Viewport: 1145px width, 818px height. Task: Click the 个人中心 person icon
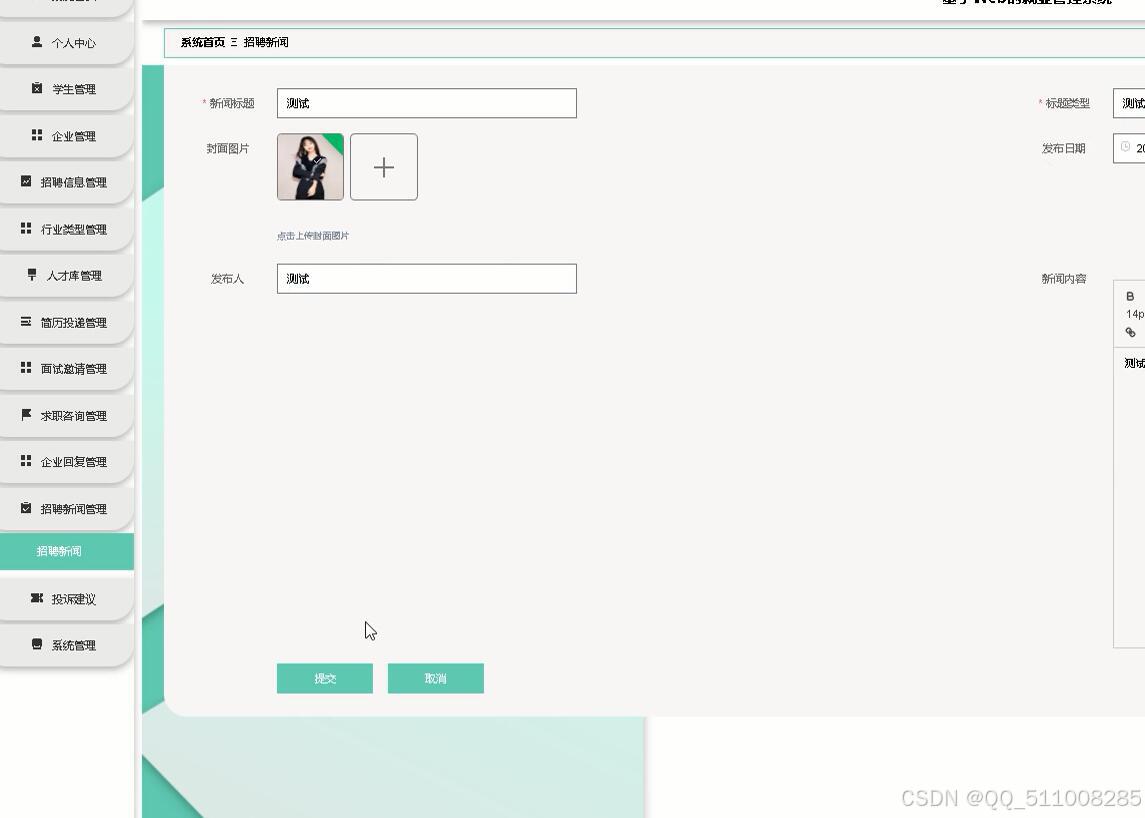pos(37,42)
